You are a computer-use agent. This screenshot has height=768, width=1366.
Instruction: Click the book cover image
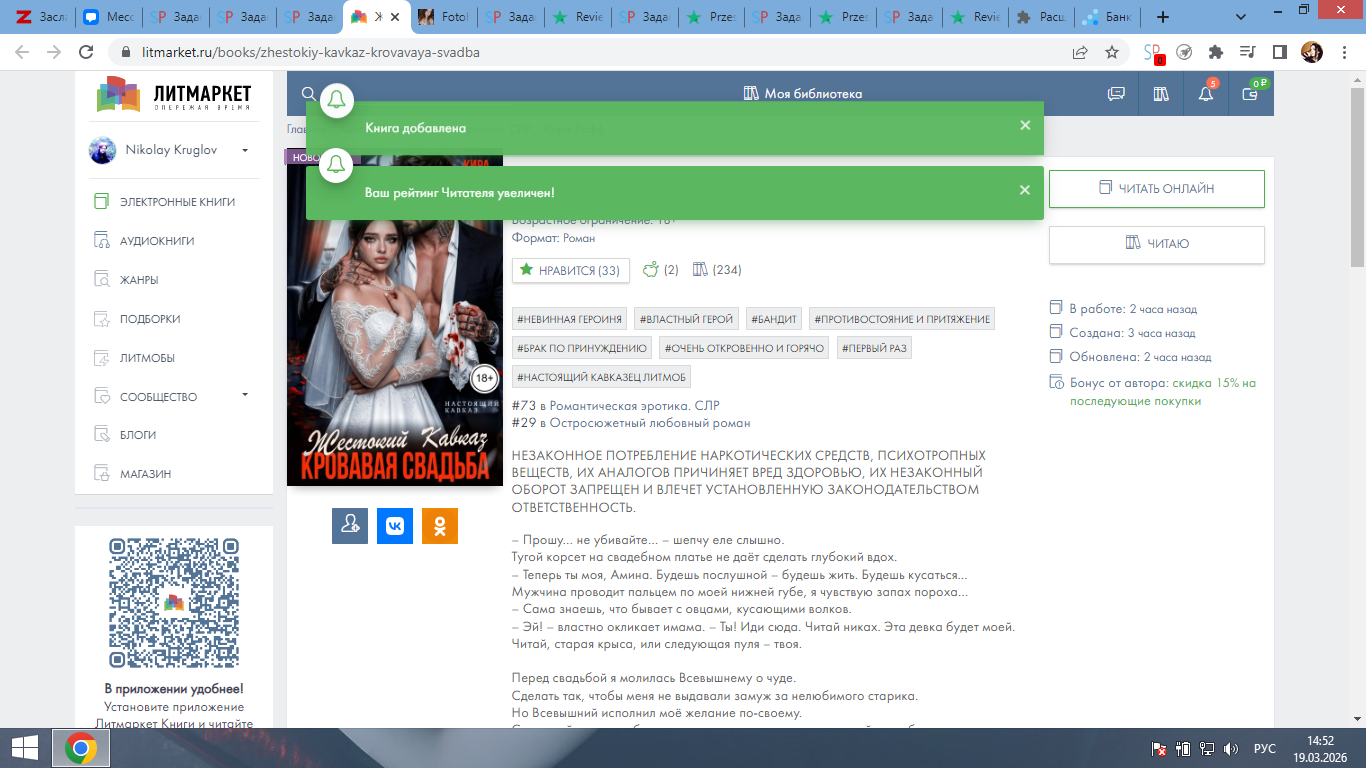pos(395,318)
